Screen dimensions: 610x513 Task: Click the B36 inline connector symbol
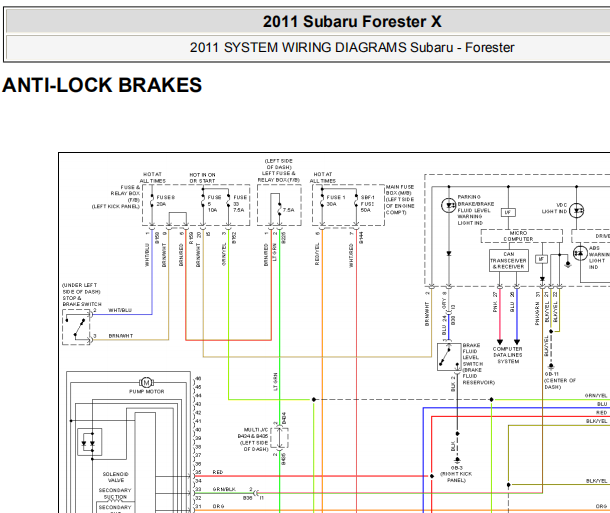point(255,493)
